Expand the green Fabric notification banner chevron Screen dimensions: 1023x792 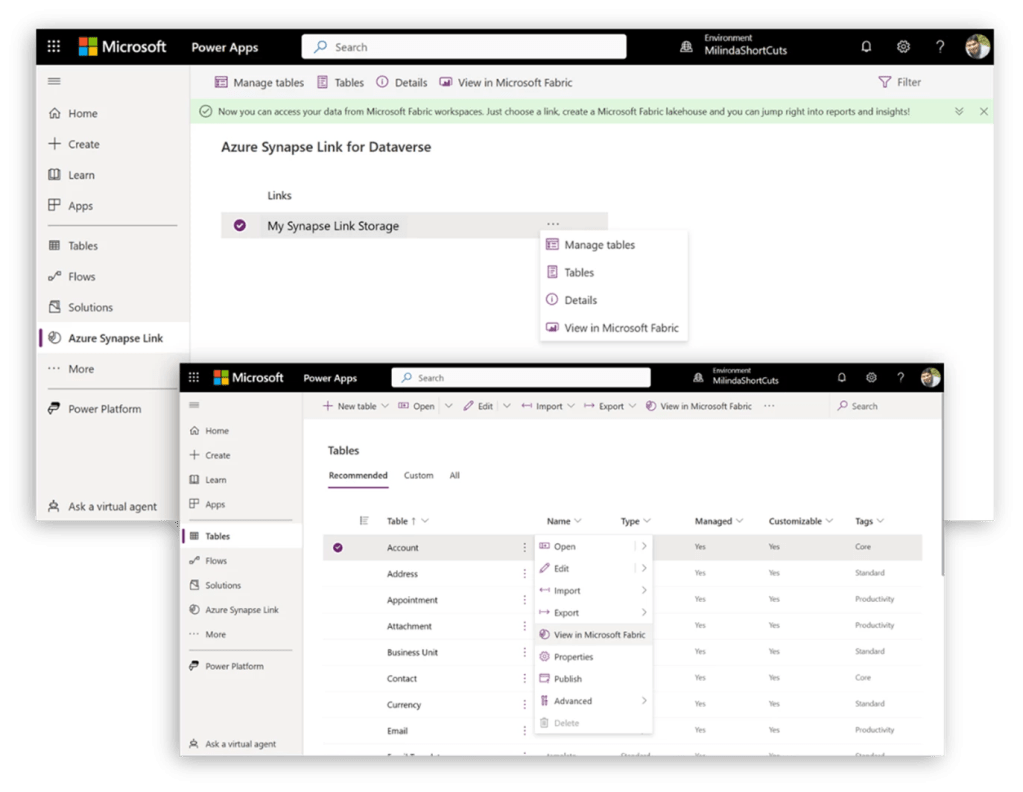pyautogui.click(x=959, y=112)
